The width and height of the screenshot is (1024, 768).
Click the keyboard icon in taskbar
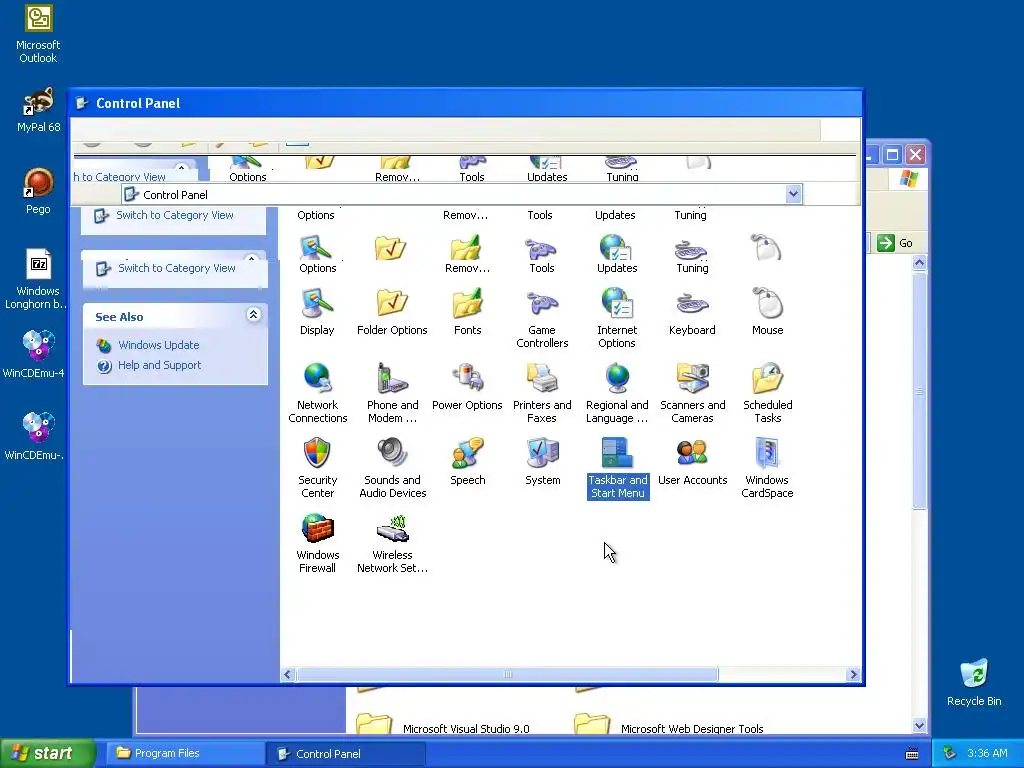coord(912,754)
